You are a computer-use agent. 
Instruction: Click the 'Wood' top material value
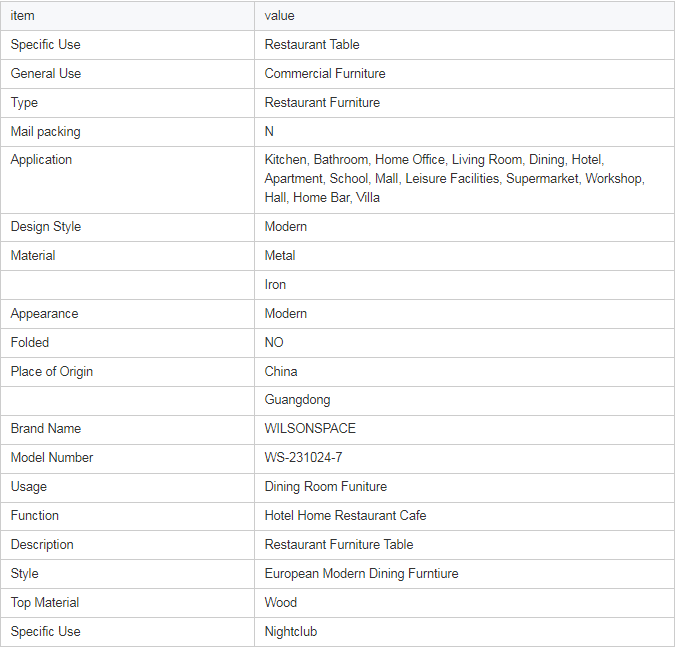click(x=281, y=602)
